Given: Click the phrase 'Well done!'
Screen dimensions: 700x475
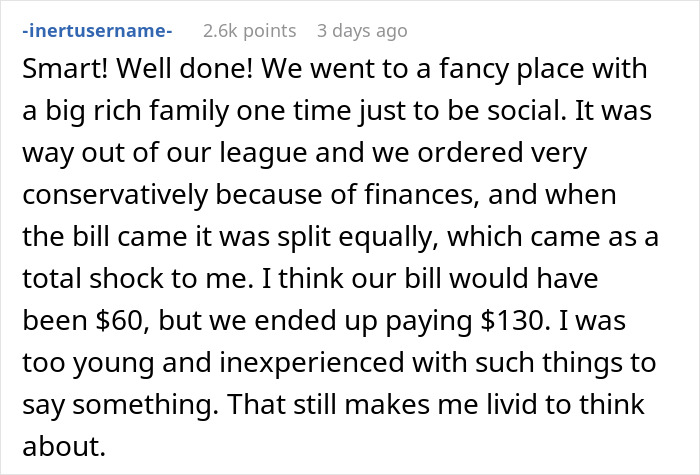Looking at the screenshot, I should (x=185, y=69).
